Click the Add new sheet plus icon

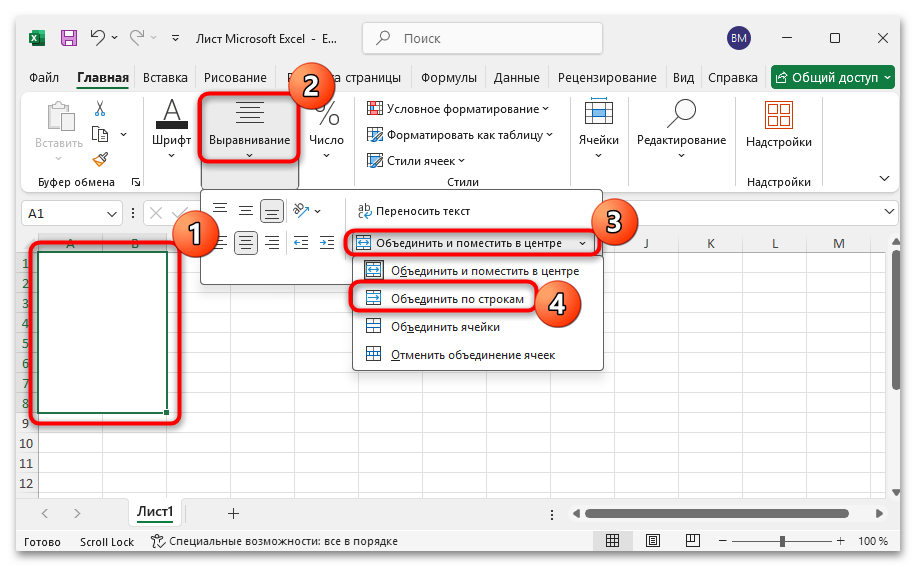pos(233,513)
